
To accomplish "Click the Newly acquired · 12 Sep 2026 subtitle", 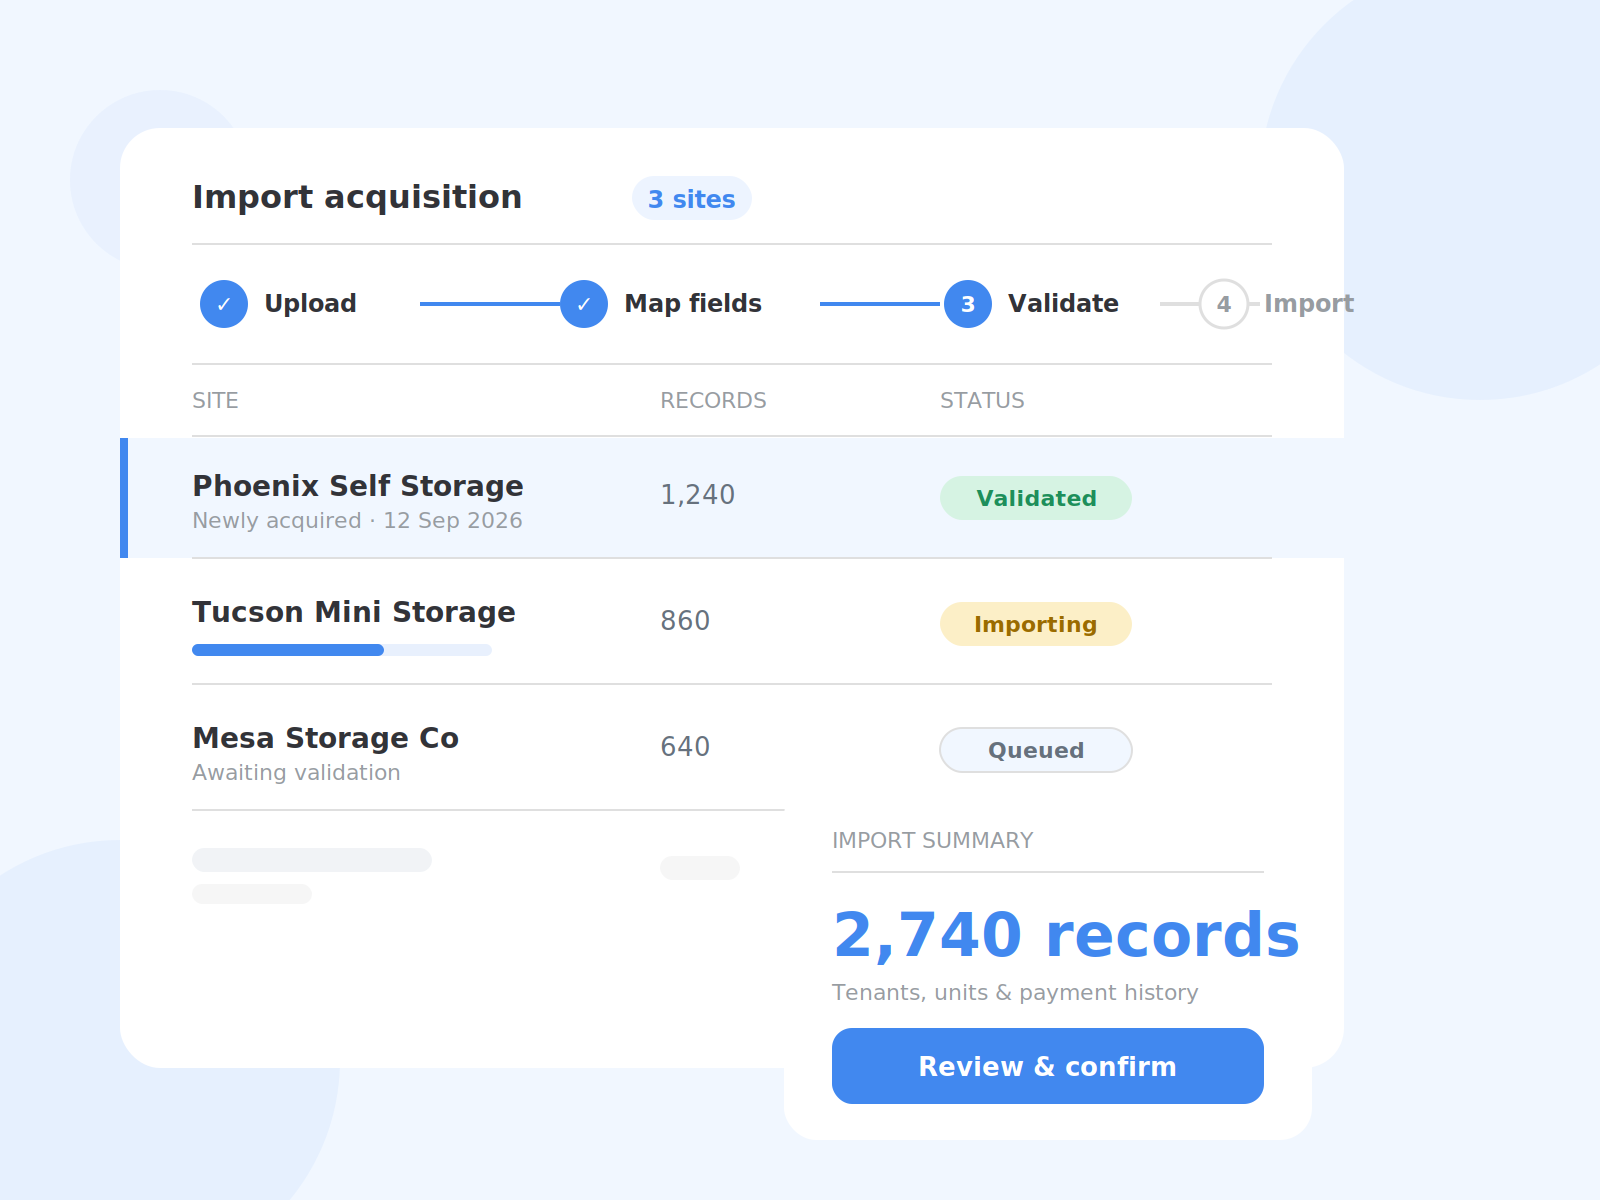I will 357,521.
